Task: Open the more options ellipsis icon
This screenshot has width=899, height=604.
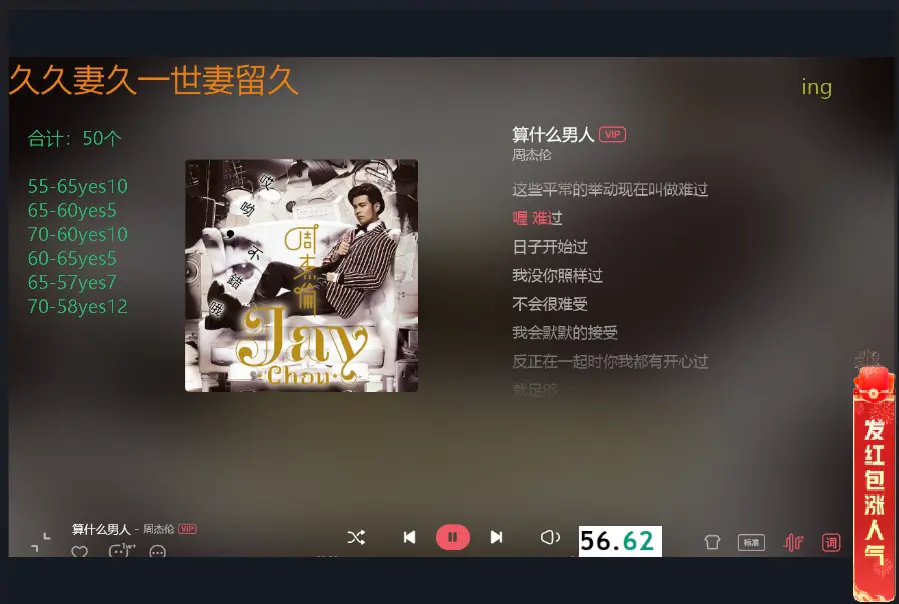Action: click(158, 552)
